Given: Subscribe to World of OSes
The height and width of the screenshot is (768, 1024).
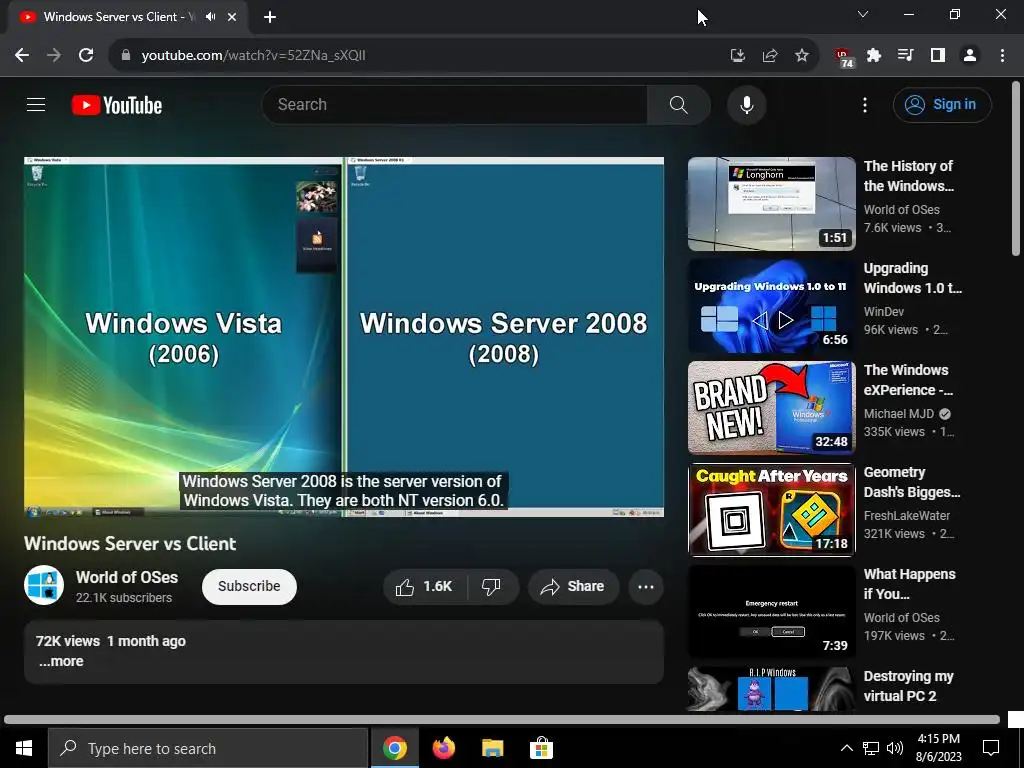Looking at the screenshot, I should click(249, 586).
